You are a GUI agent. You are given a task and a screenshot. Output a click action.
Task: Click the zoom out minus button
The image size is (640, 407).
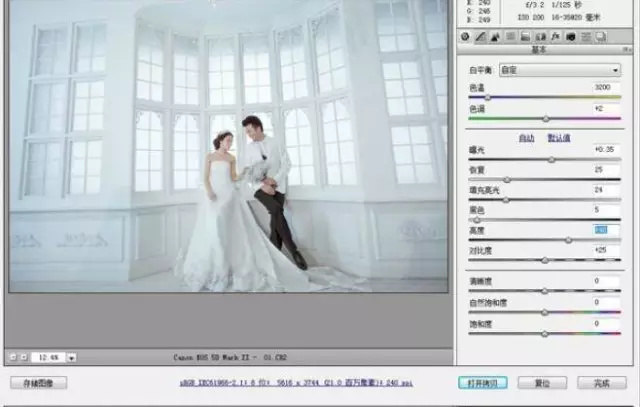13,357
